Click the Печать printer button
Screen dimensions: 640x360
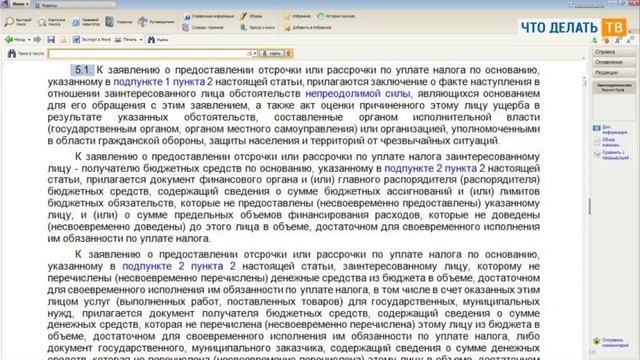[x=126, y=40]
